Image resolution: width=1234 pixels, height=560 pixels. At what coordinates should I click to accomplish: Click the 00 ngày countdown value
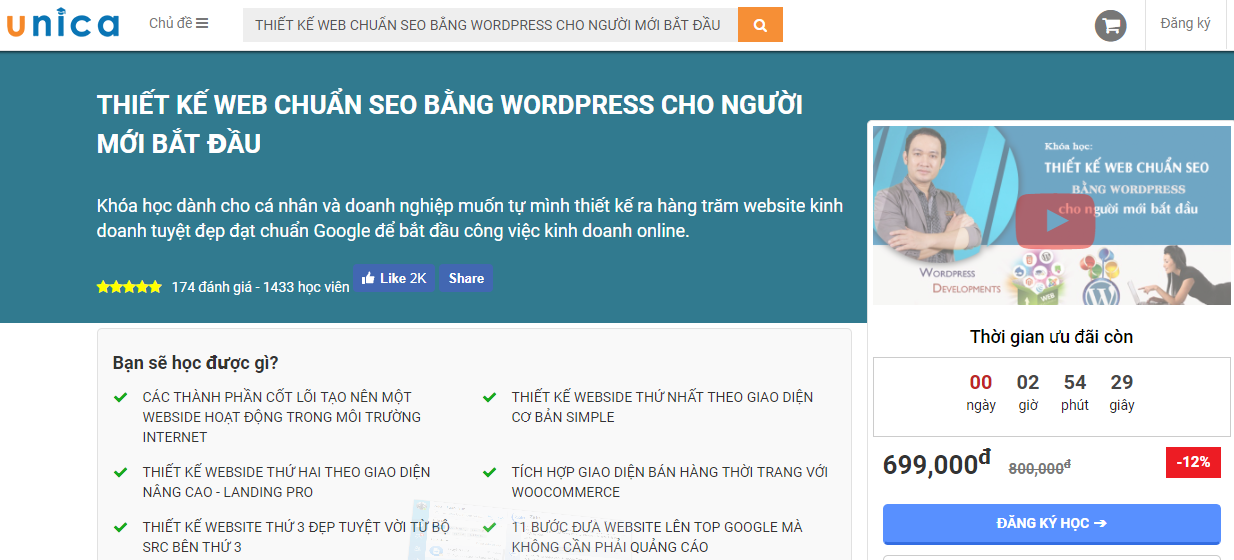tap(981, 392)
